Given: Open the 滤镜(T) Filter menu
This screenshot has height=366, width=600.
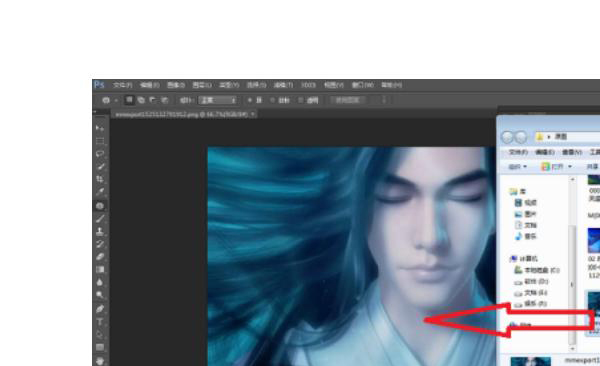Looking at the screenshot, I should 284,85.
